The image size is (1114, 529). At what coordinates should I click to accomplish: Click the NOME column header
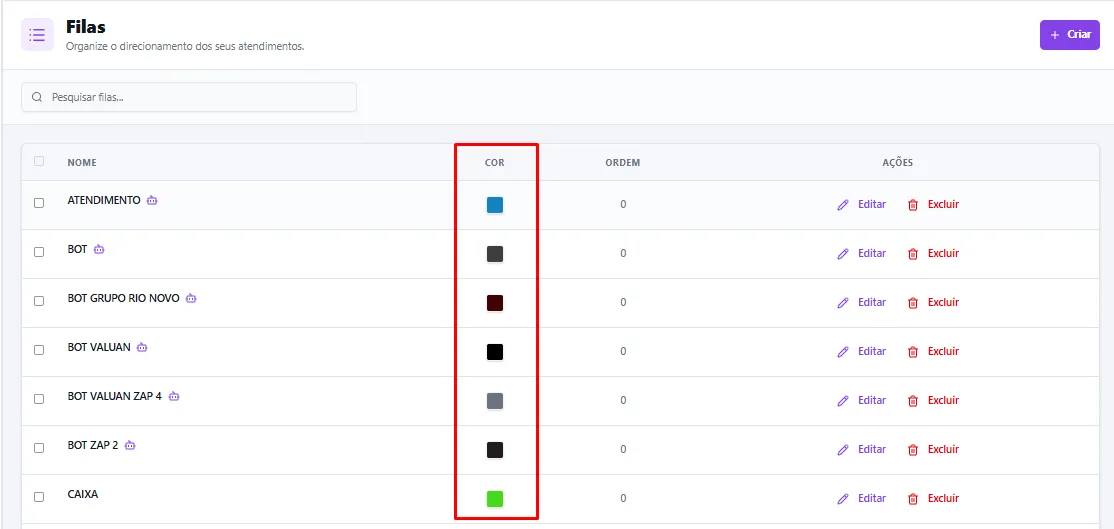(82, 163)
